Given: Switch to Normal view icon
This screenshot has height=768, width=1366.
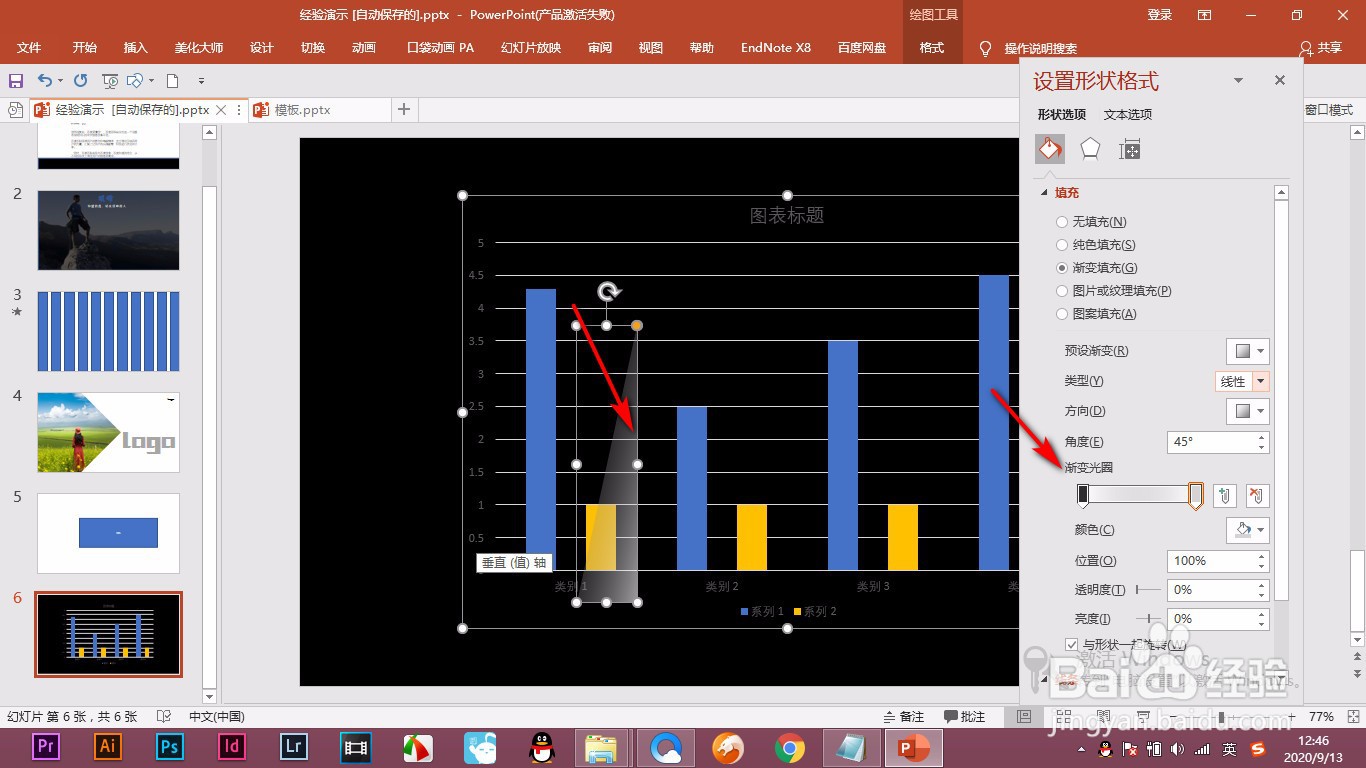Looking at the screenshot, I should tap(1023, 717).
